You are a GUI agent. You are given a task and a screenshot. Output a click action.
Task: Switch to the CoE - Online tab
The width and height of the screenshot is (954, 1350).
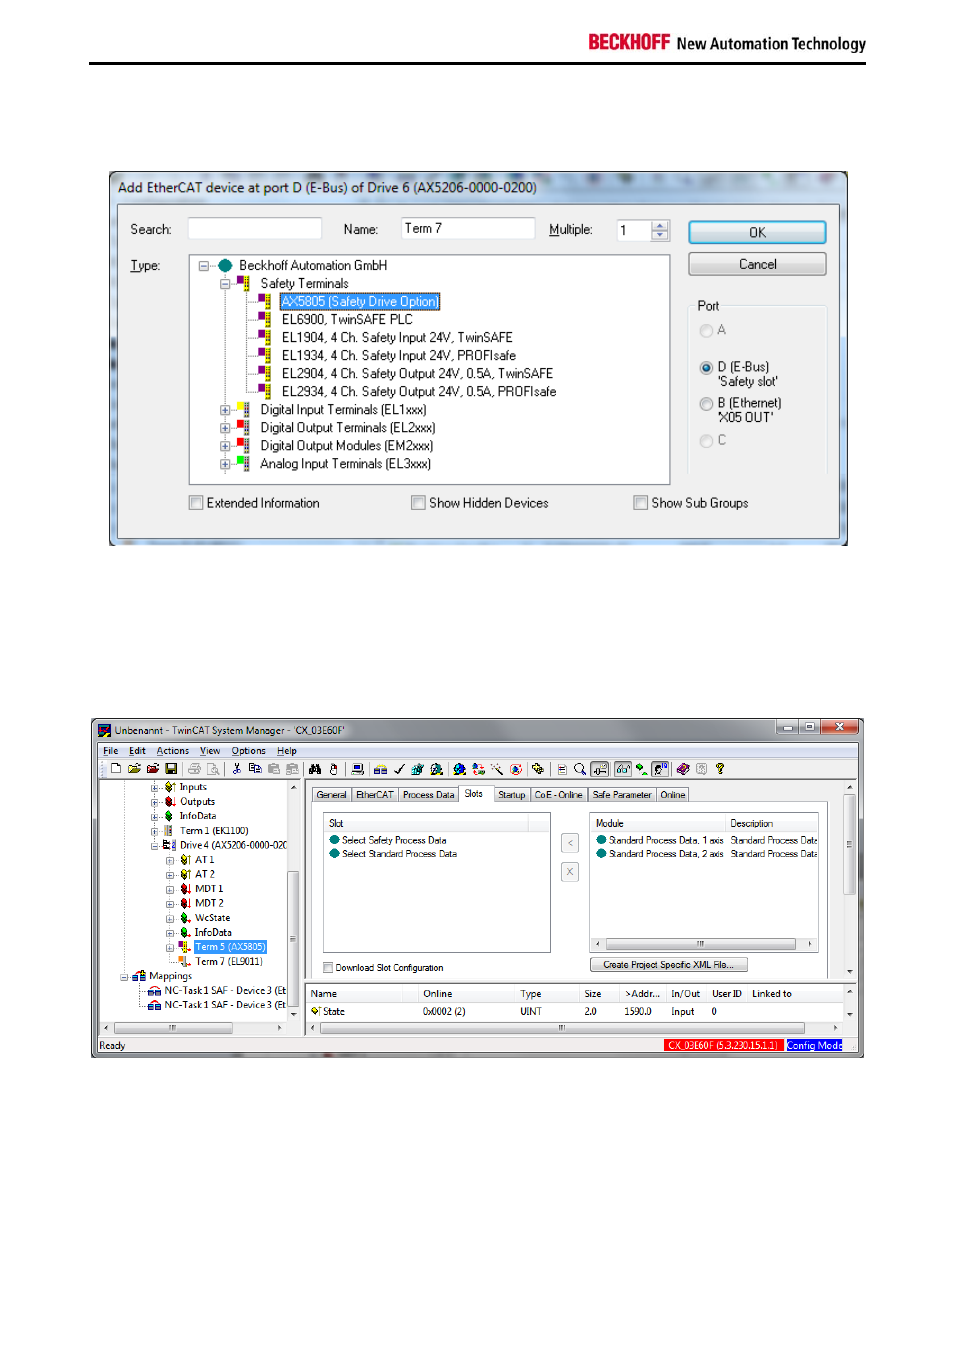tap(559, 795)
